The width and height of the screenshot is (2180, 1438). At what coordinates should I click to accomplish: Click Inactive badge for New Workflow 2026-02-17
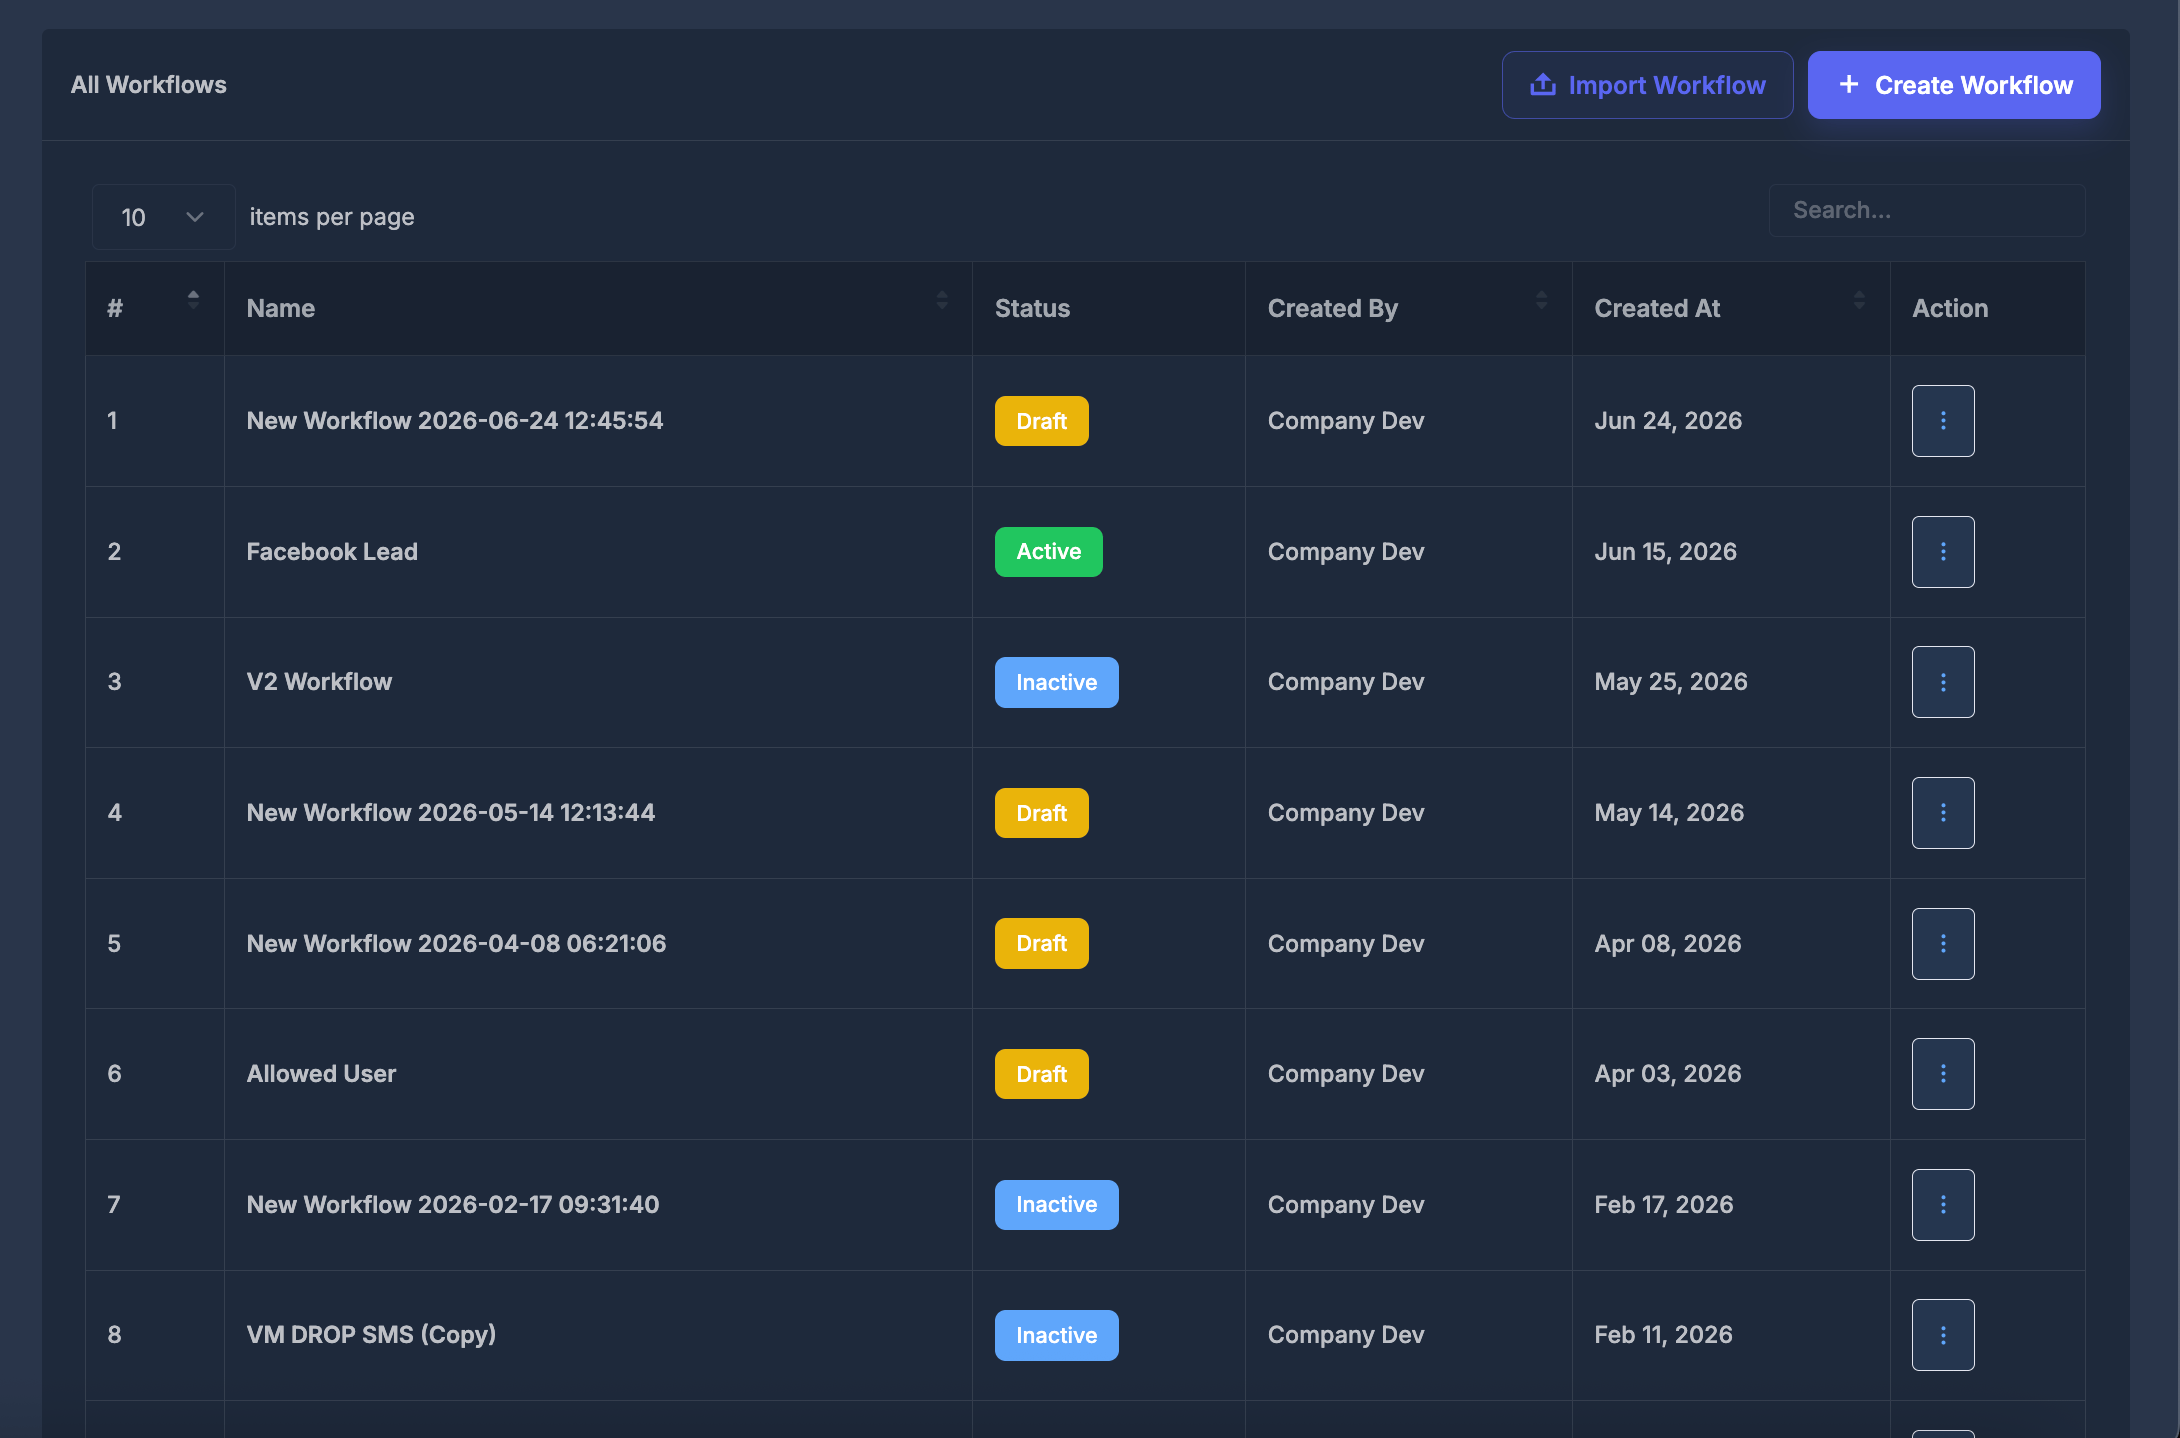[x=1056, y=1205]
